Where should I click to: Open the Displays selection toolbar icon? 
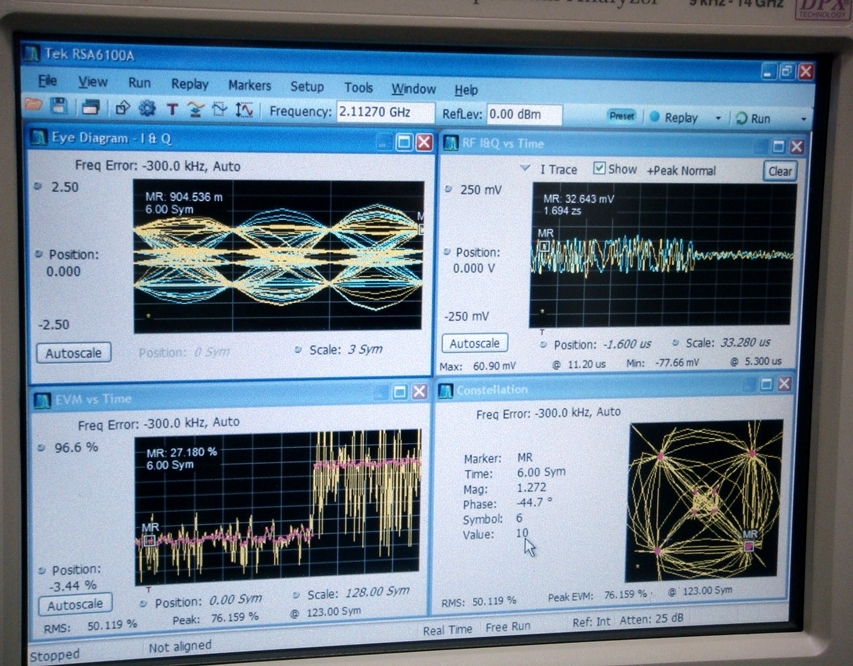coord(90,108)
